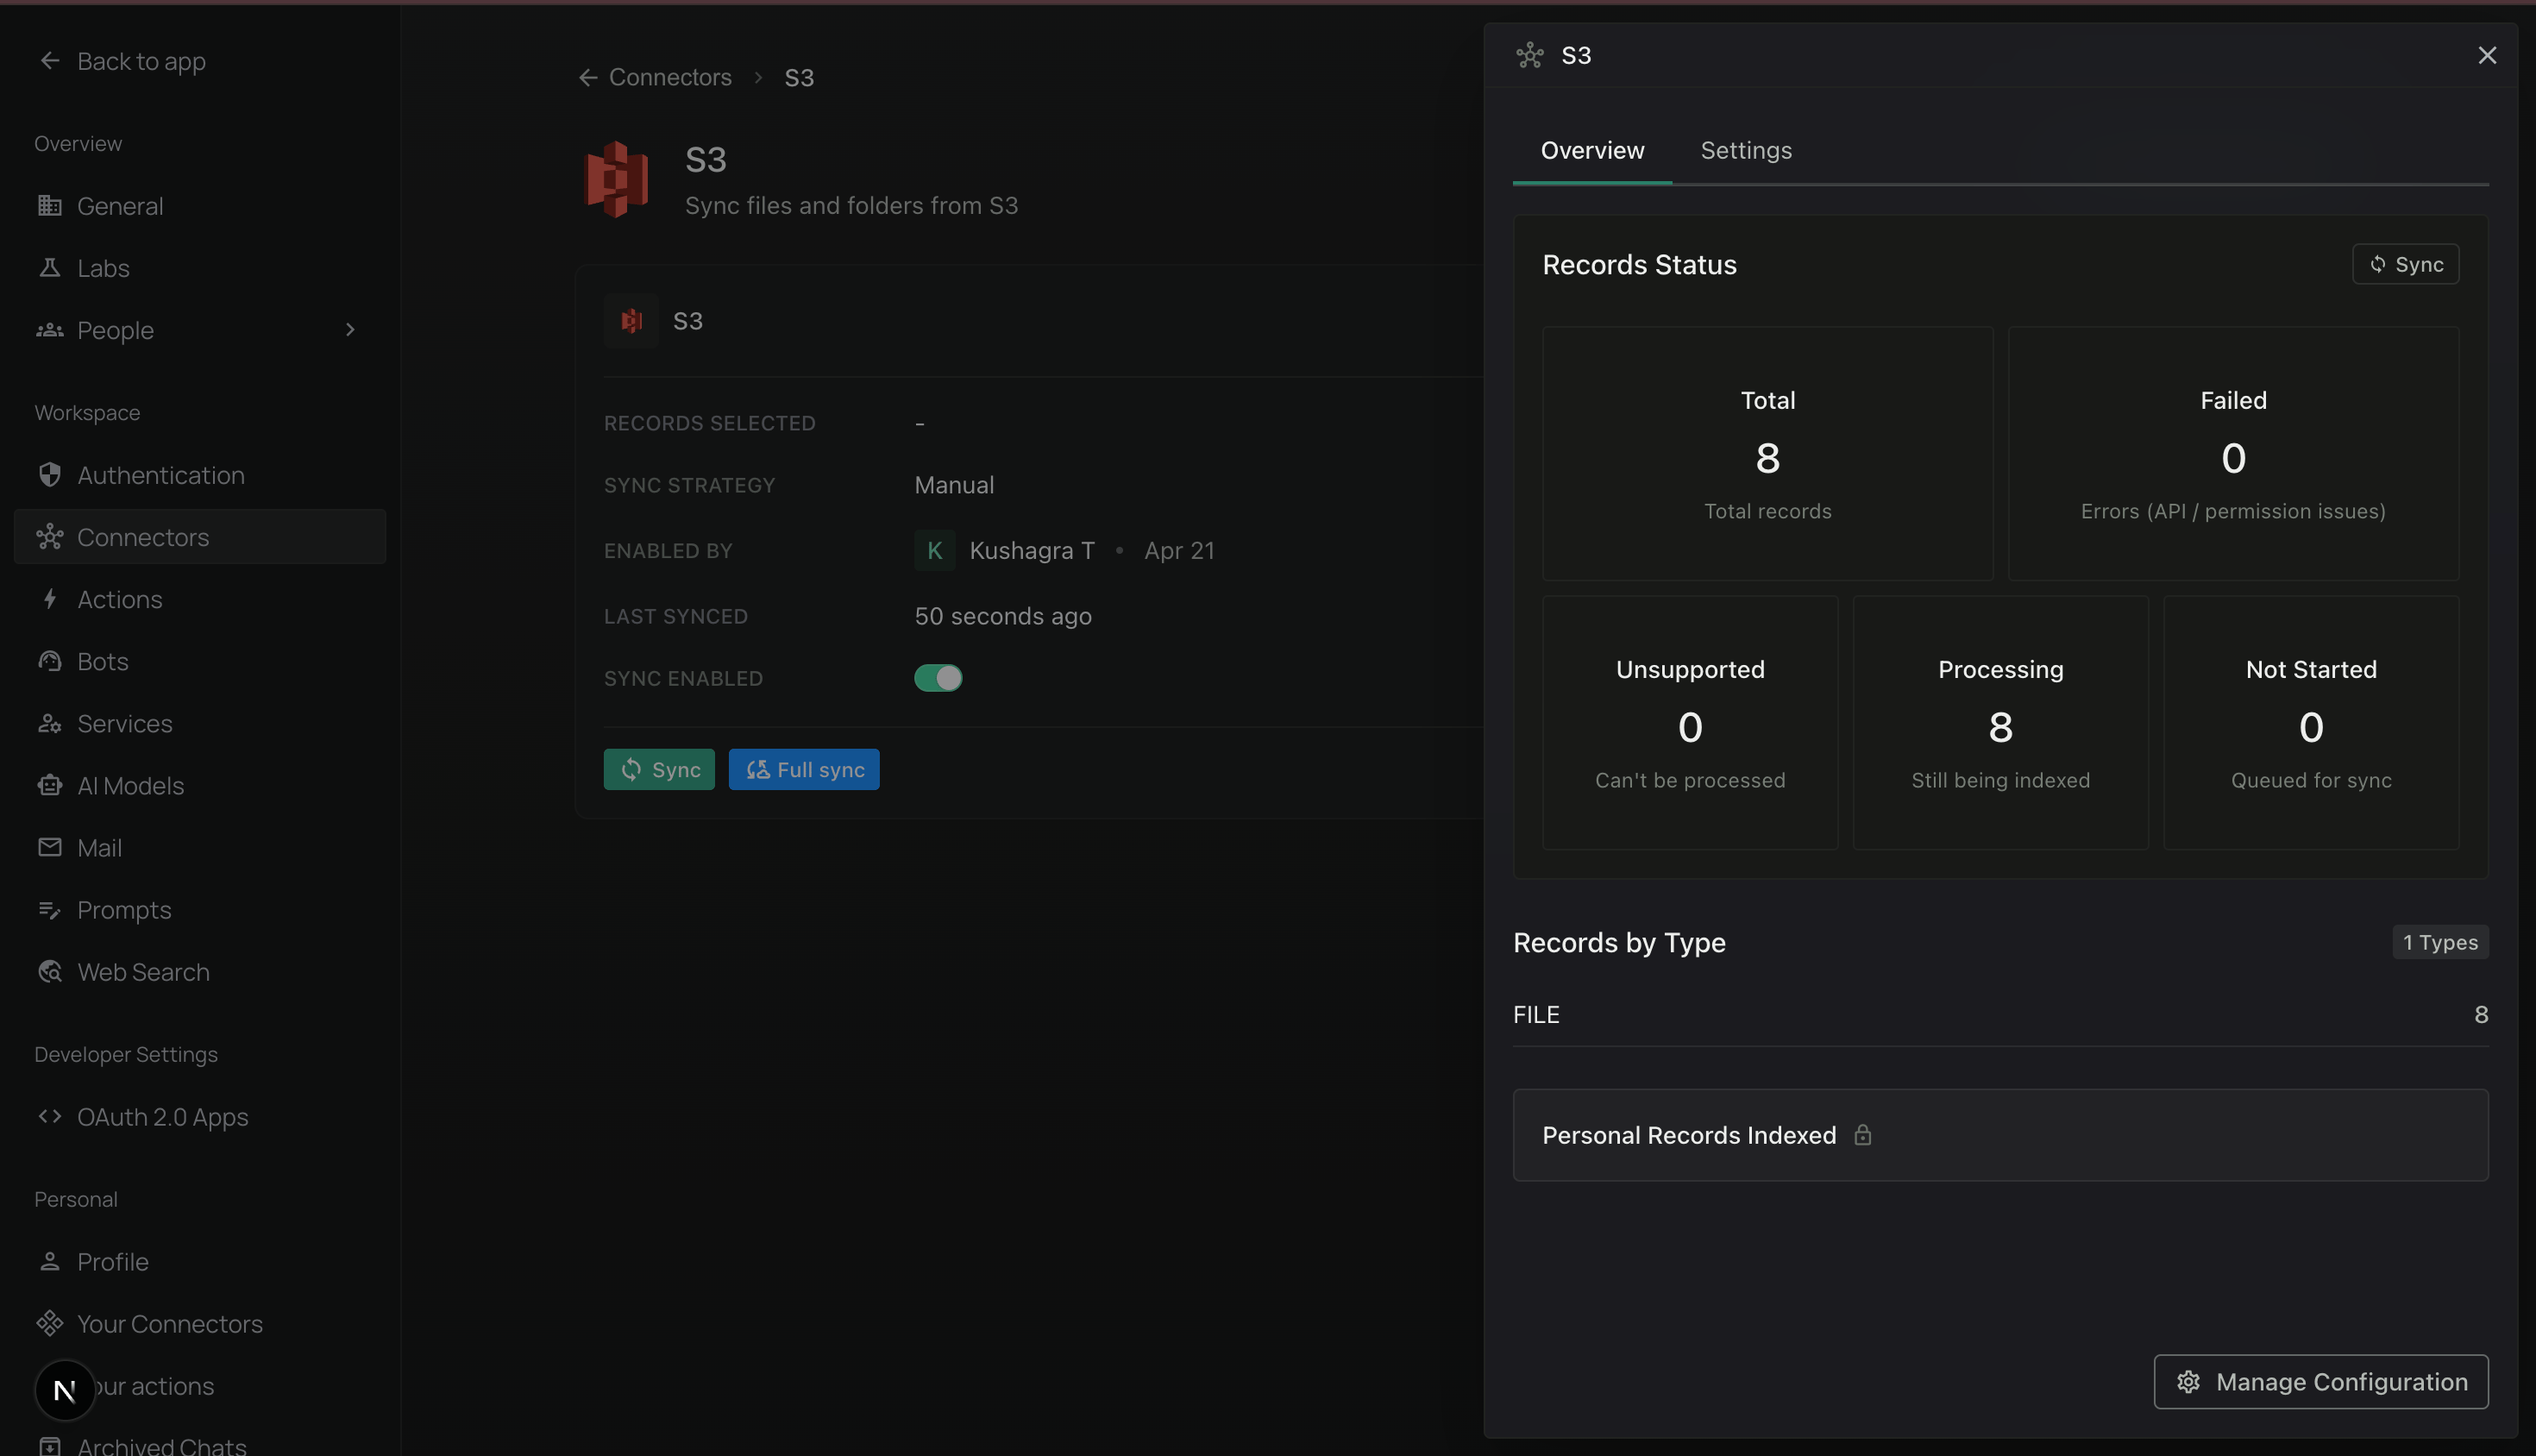Toggle the Sync Enabled switch
This screenshot has width=2536, height=1456.
[x=938, y=678]
